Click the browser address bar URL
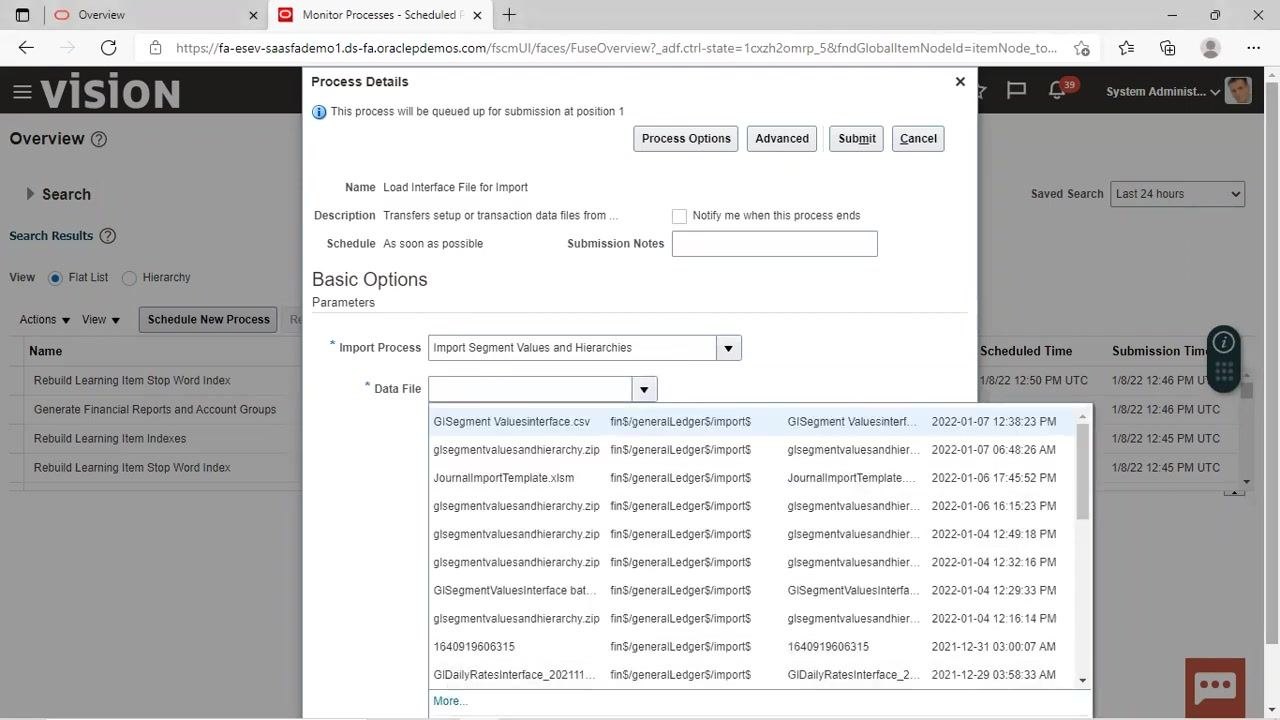Screen dimensions: 1280x720 click(x=616, y=48)
